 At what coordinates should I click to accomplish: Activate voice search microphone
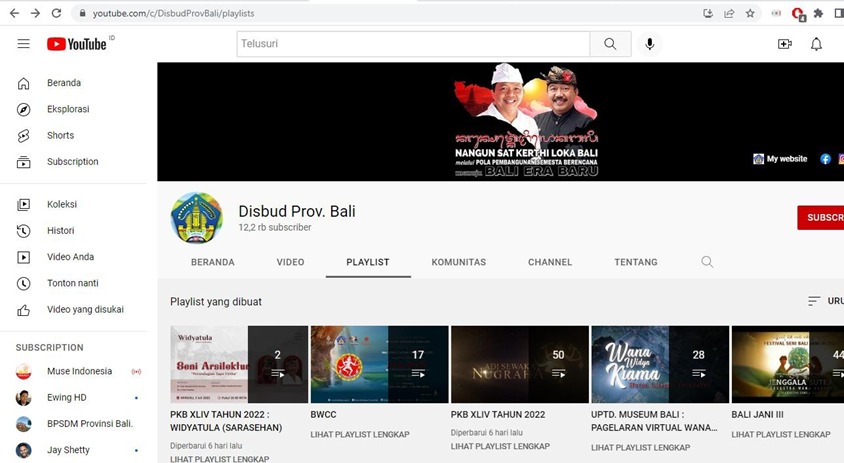(650, 44)
